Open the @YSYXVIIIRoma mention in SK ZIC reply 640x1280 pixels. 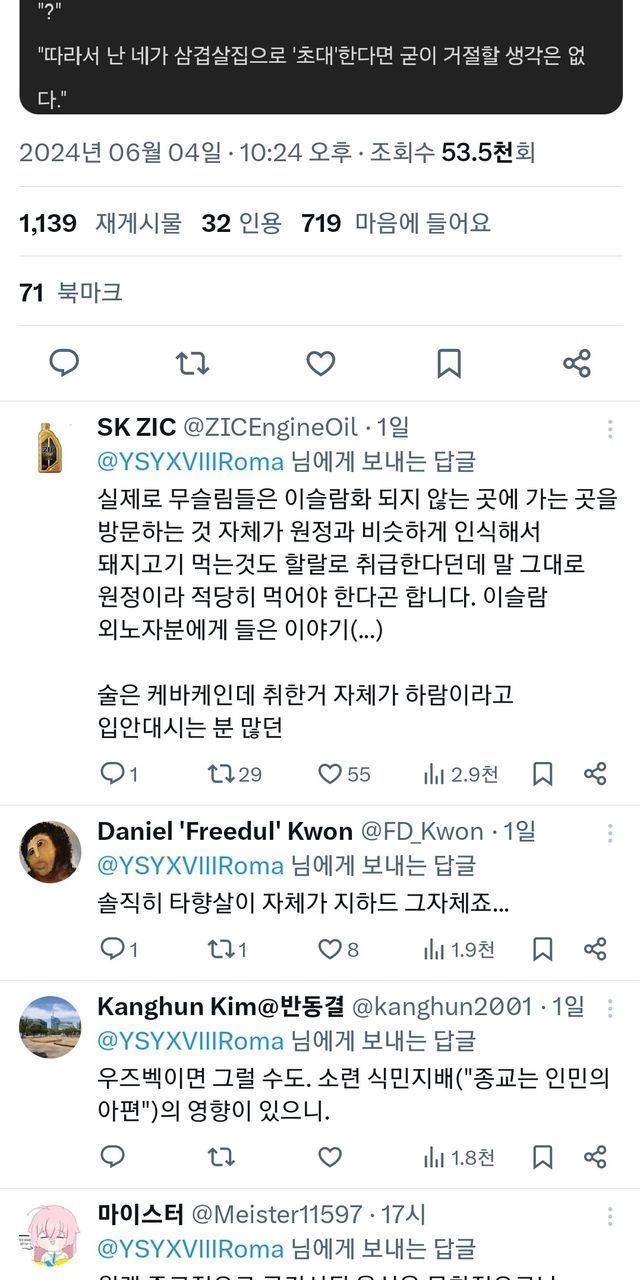(x=190, y=461)
